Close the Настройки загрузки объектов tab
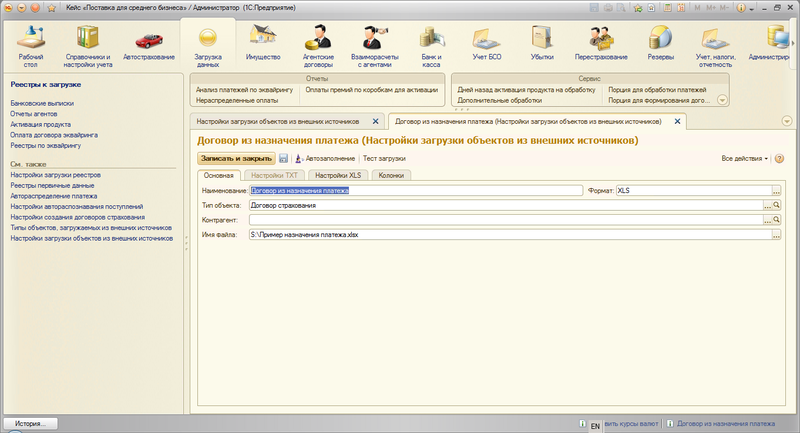The width and height of the screenshot is (800, 433). (x=375, y=121)
